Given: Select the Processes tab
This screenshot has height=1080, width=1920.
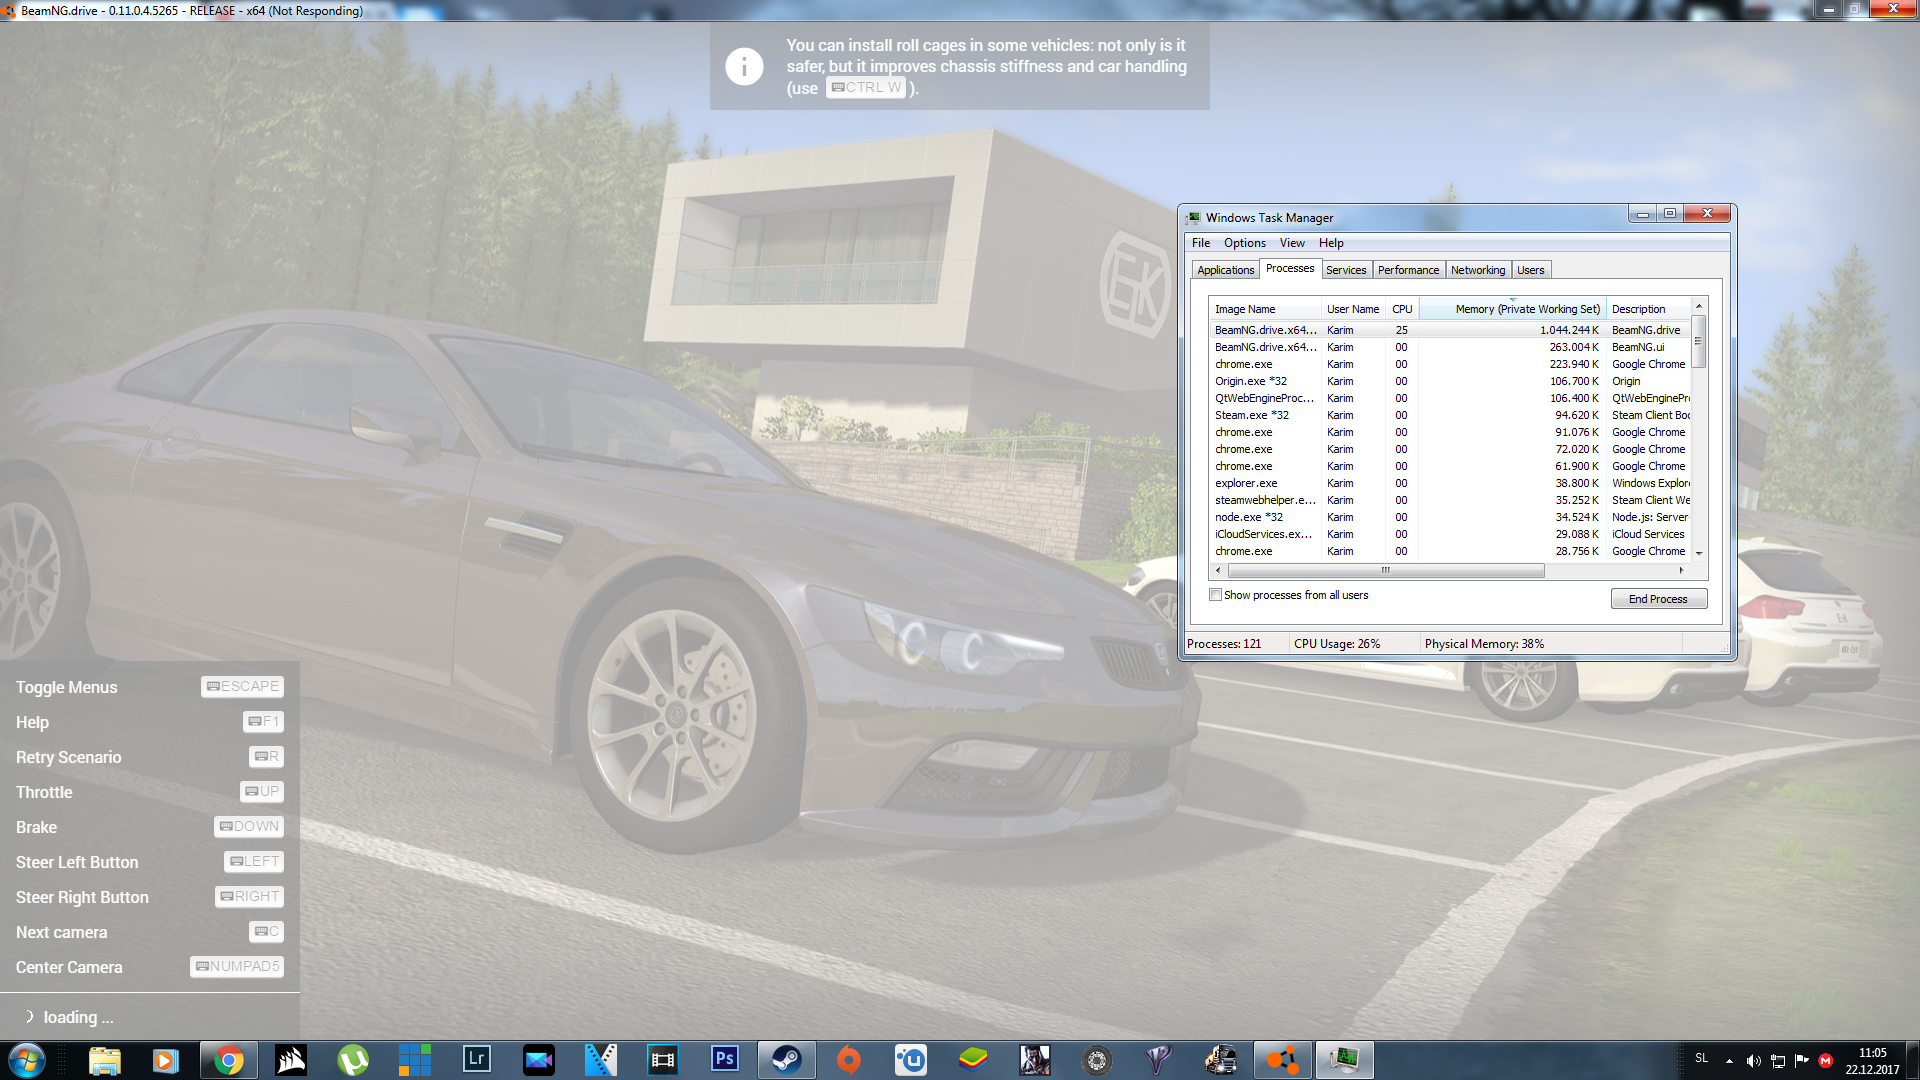Looking at the screenshot, I should click(1290, 268).
